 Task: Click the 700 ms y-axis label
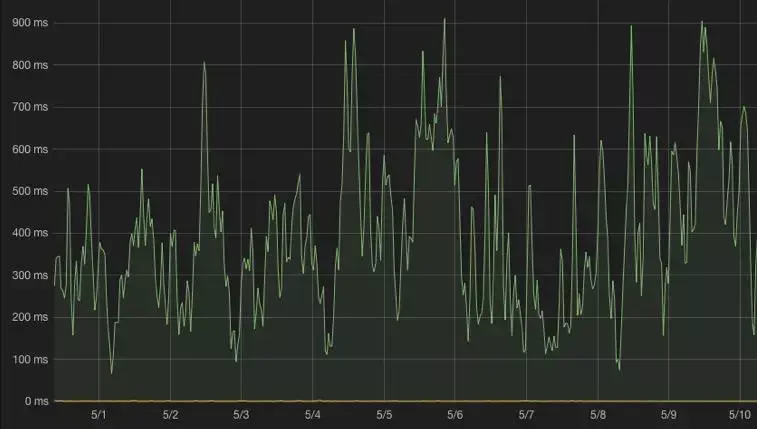(x=30, y=107)
